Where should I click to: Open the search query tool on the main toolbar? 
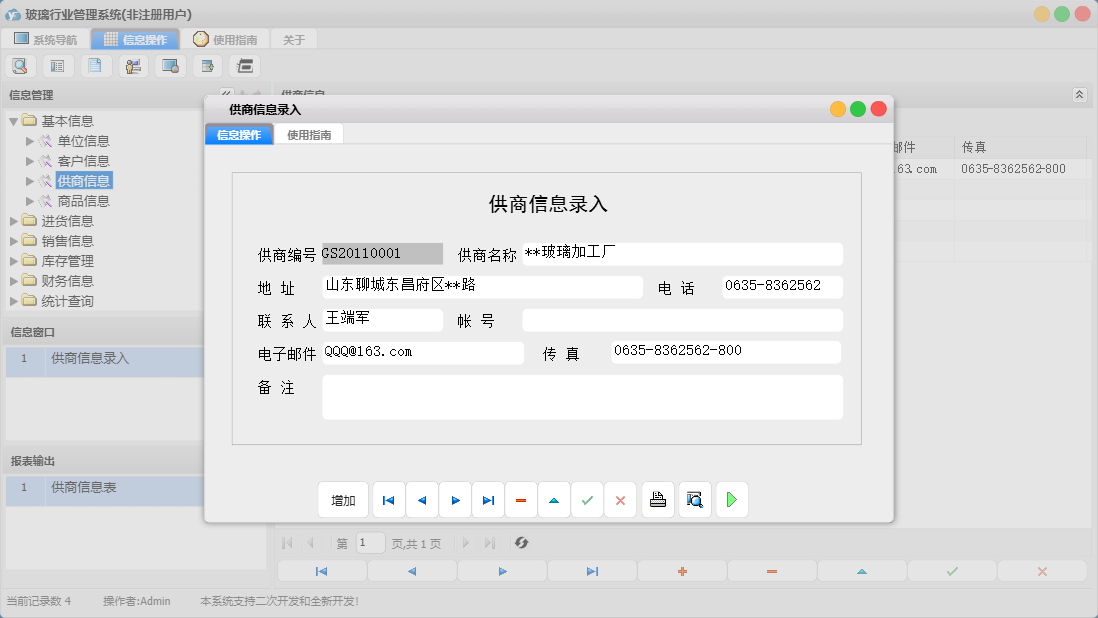[20, 65]
